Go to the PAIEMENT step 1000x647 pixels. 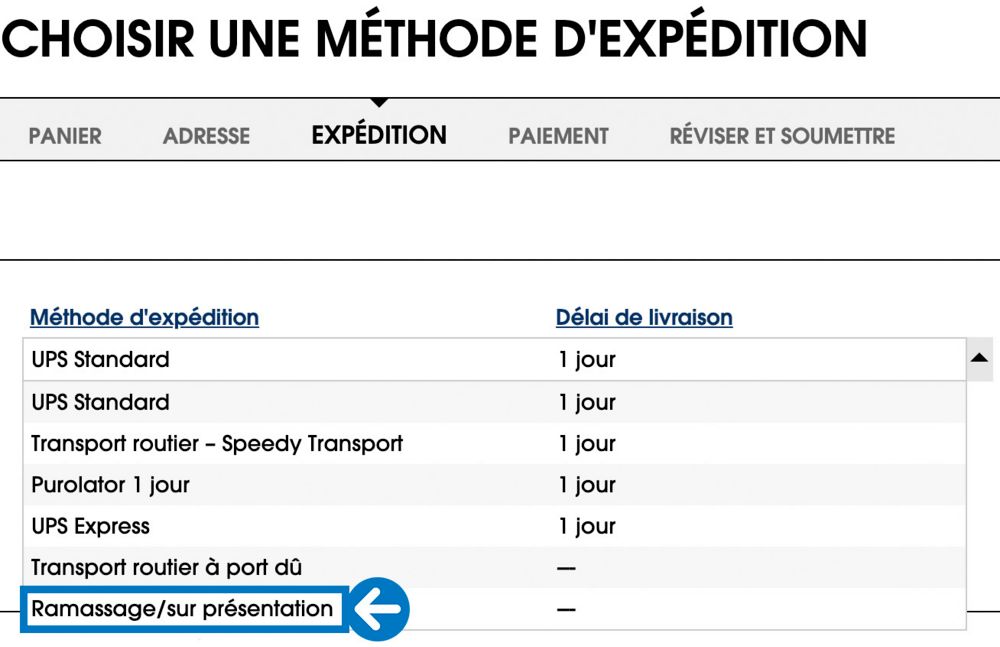[x=560, y=136]
